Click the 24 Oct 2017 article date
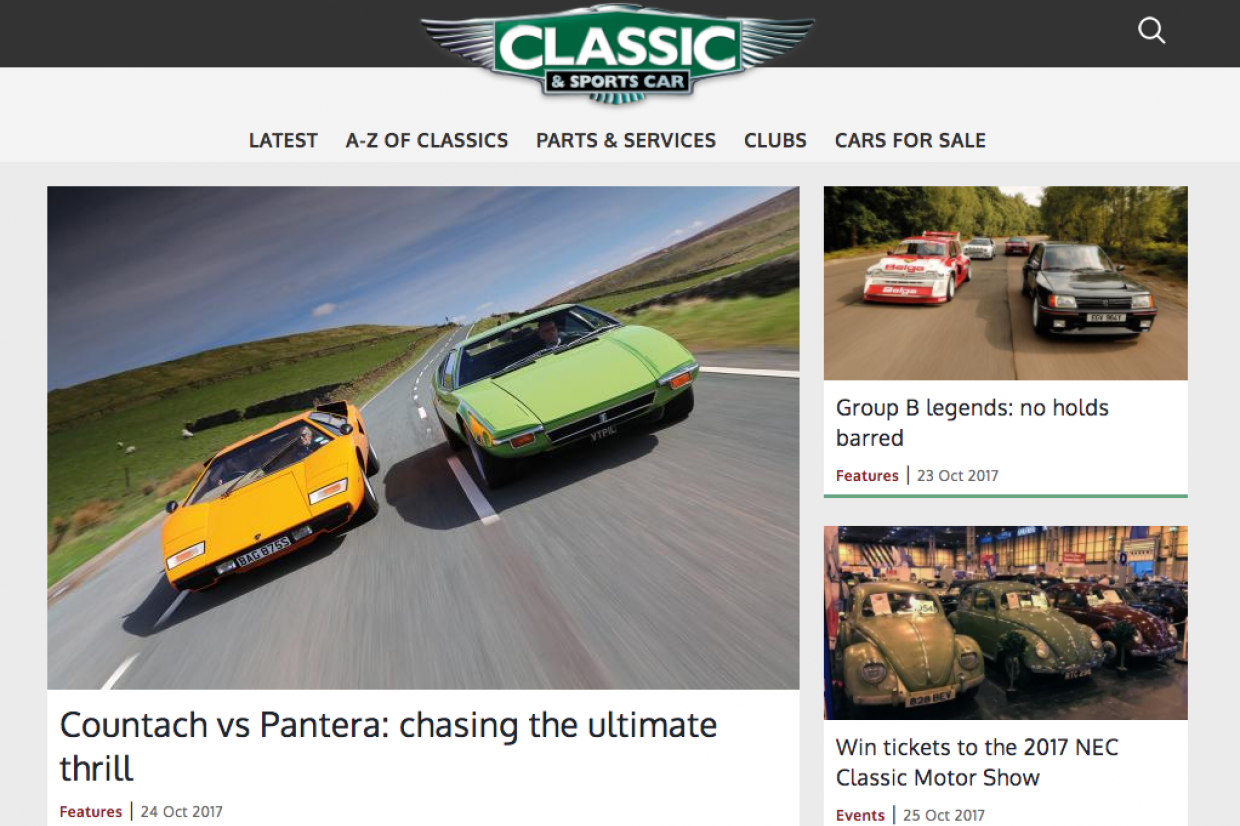This screenshot has height=826, width=1240. coord(182,812)
